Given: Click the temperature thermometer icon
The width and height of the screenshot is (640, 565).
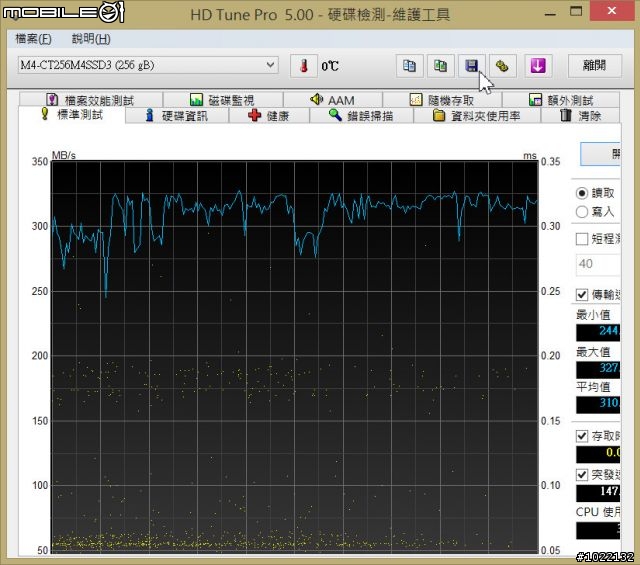Looking at the screenshot, I should 304,66.
